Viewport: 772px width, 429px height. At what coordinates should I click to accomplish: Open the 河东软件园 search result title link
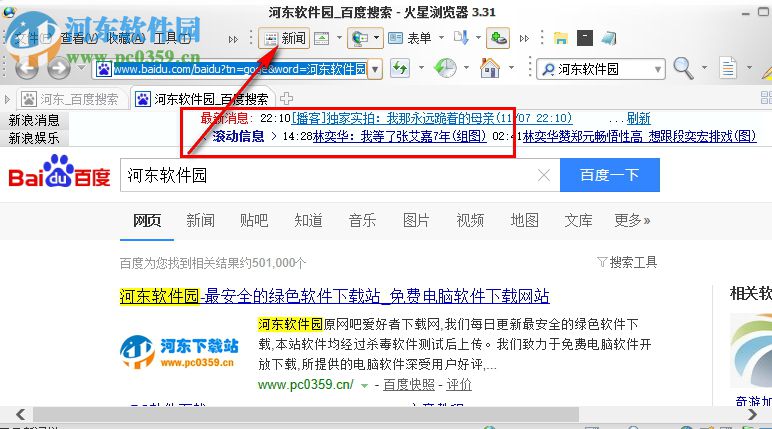(x=334, y=296)
